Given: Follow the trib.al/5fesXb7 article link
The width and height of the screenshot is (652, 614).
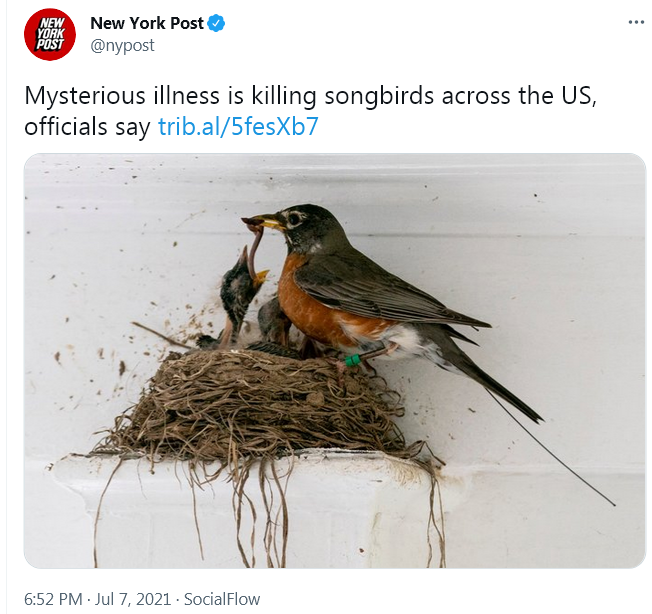Looking at the screenshot, I should tap(238, 126).
